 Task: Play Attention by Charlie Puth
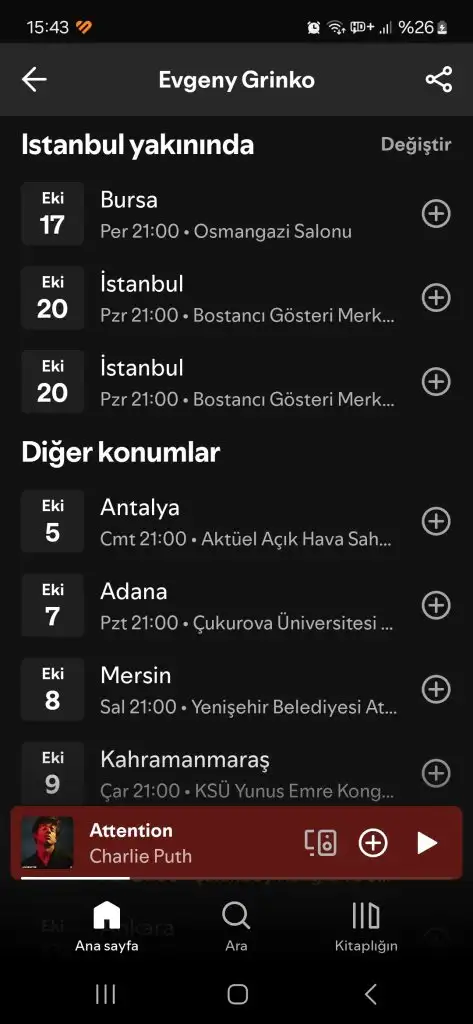(x=427, y=842)
